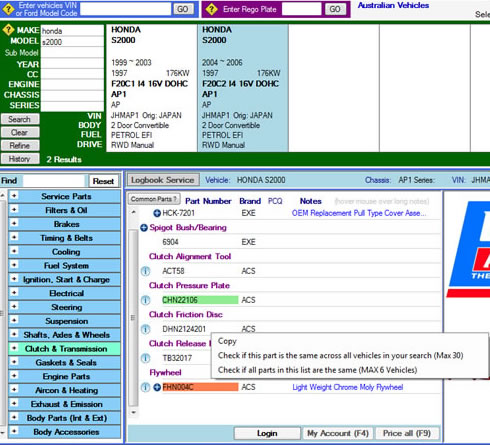Open info icon for TB32017 part

tap(145, 358)
